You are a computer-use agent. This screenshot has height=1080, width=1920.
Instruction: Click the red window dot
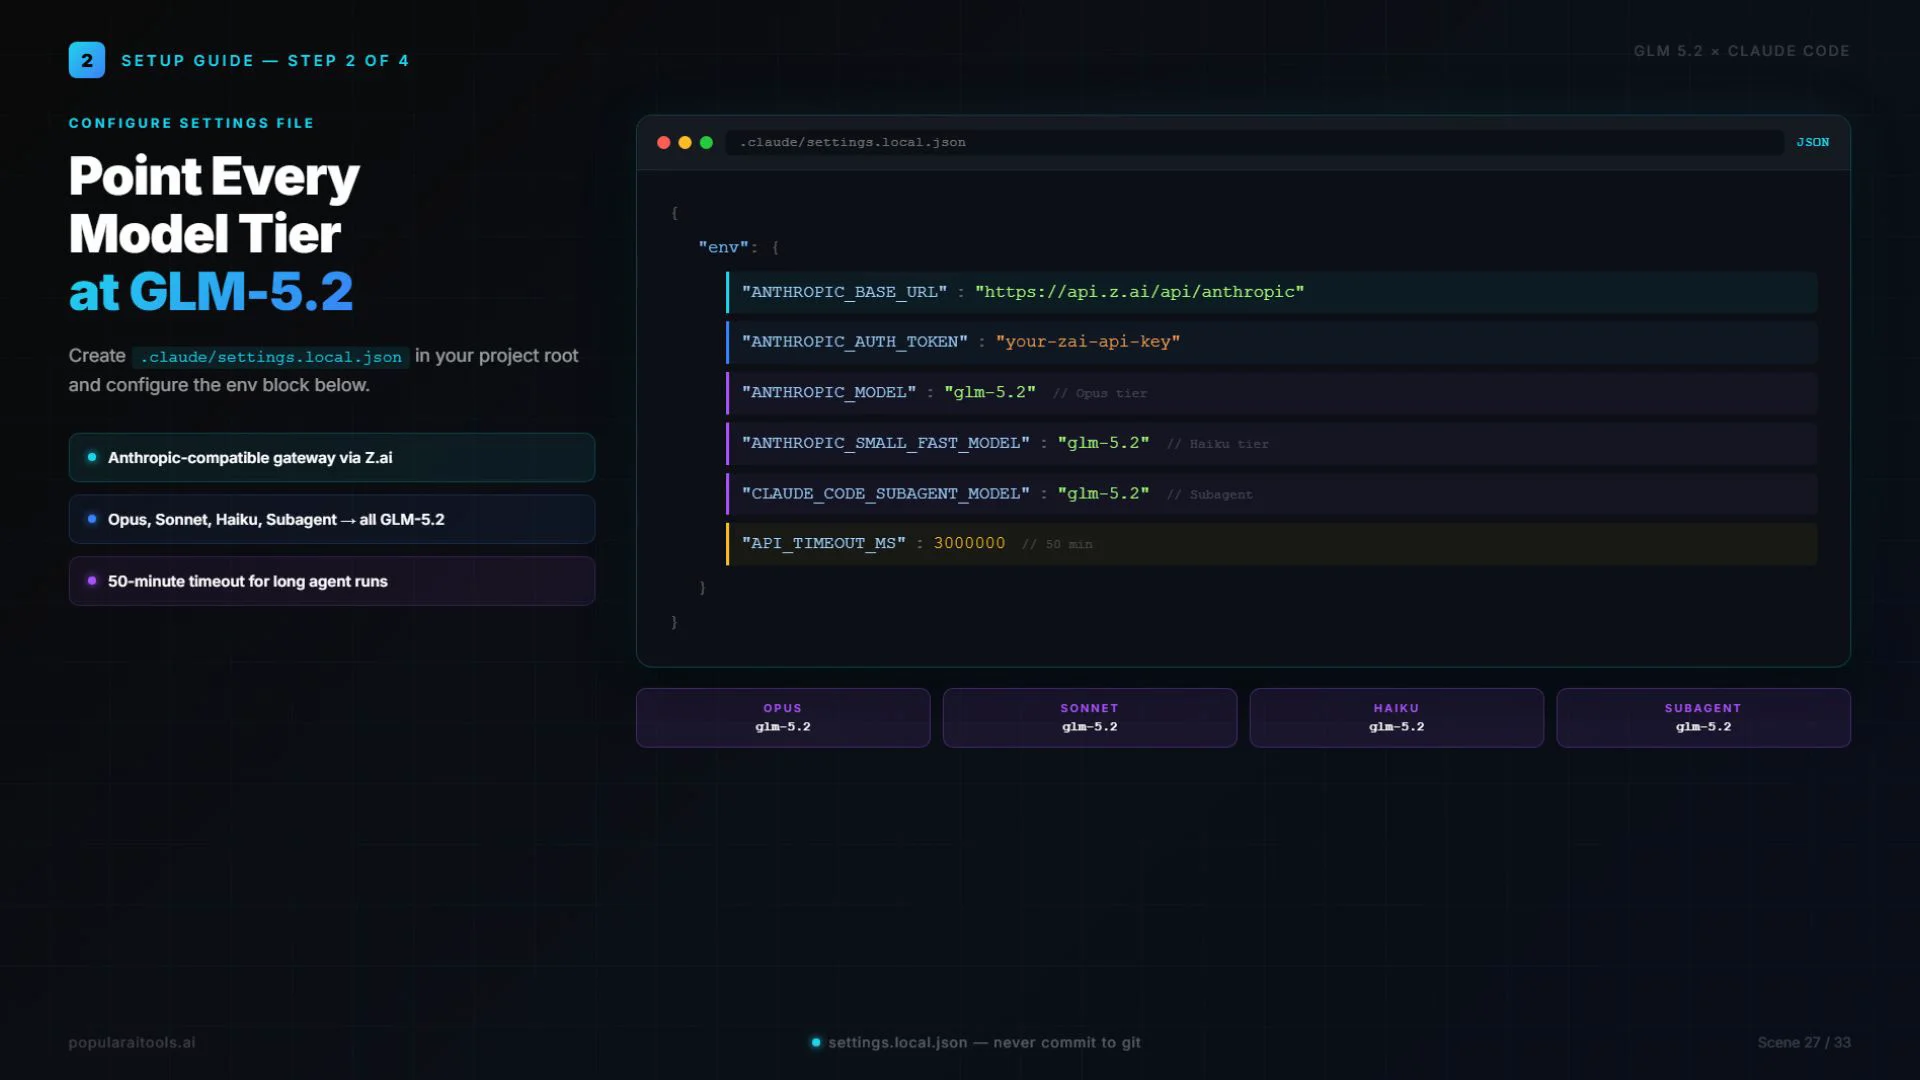point(663,143)
